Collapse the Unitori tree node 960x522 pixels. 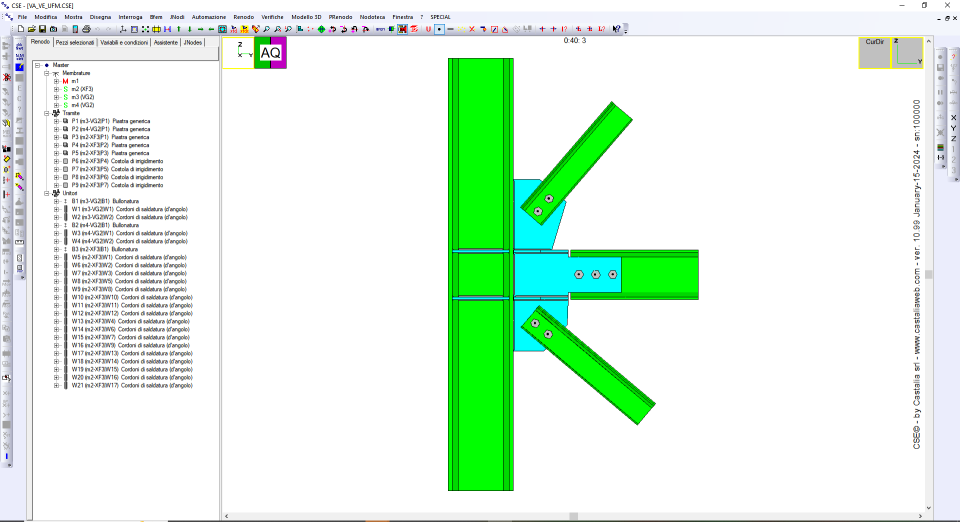tap(47, 193)
